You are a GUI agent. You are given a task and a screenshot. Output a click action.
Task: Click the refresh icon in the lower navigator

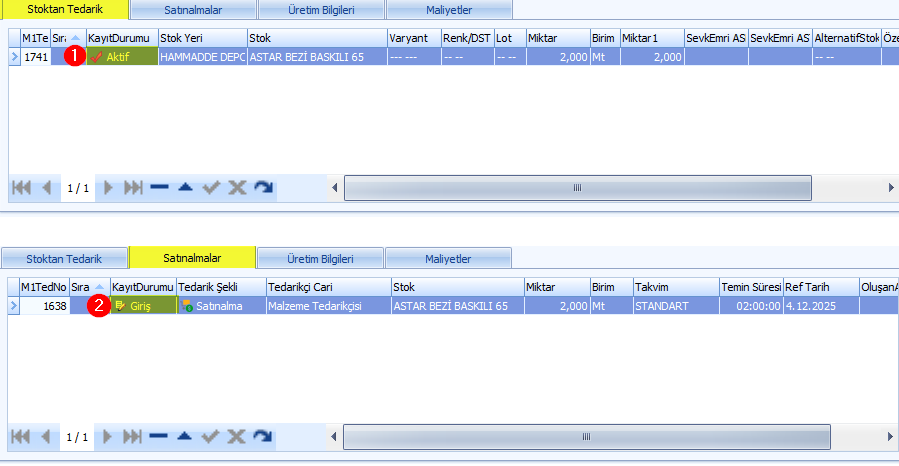(262, 437)
